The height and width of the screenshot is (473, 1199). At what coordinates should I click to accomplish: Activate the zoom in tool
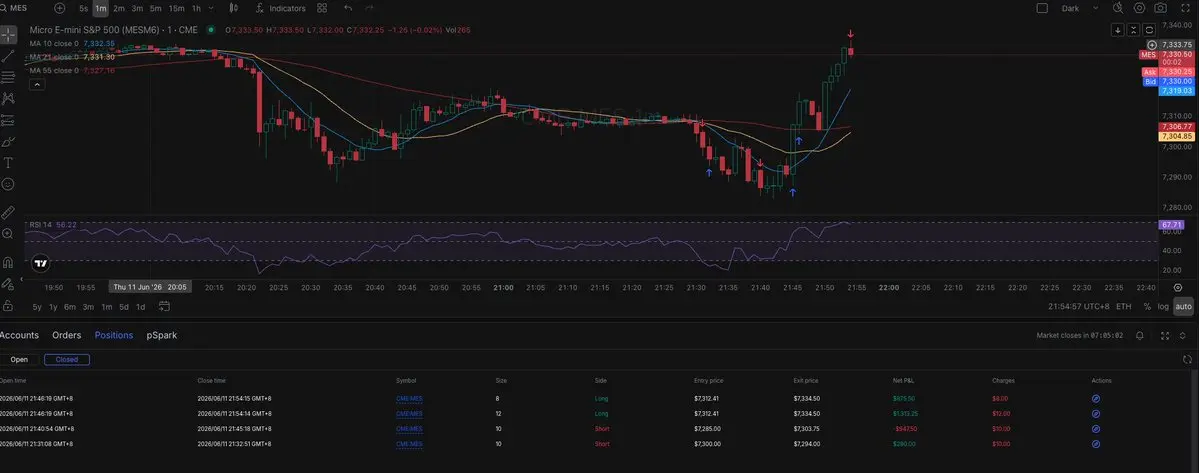pos(8,234)
